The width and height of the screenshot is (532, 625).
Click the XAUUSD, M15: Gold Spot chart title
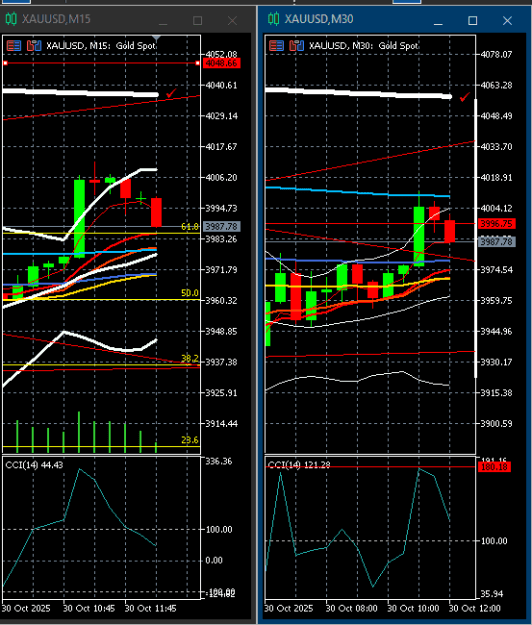click(101, 46)
